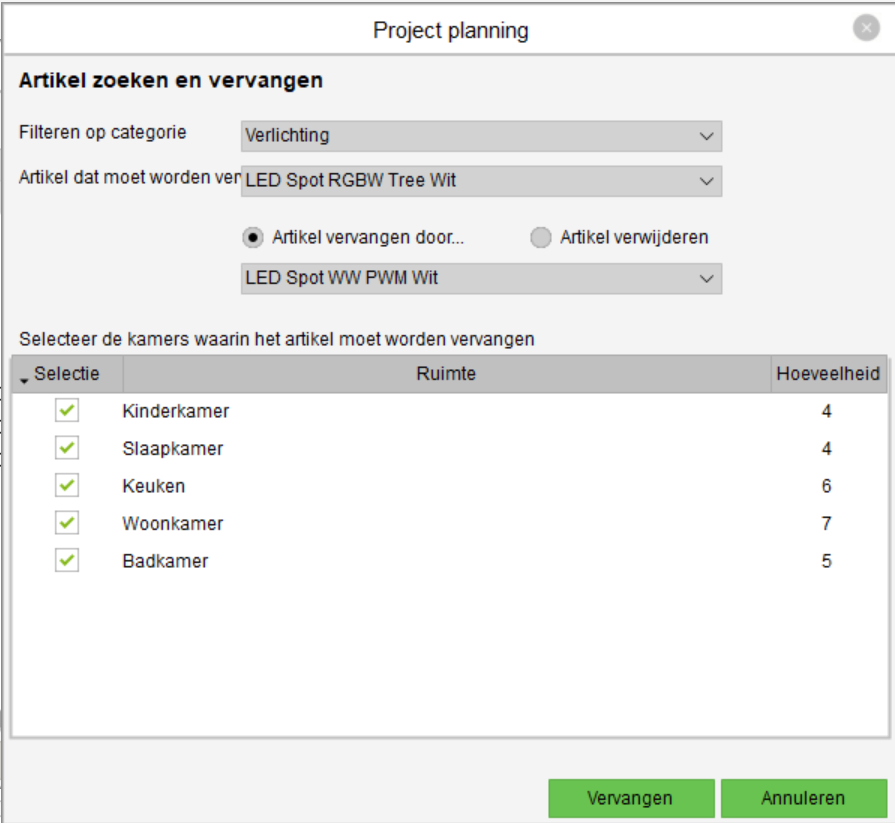Click the sort arrow in Selectie header
The image size is (895, 823).
click(x=24, y=379)
